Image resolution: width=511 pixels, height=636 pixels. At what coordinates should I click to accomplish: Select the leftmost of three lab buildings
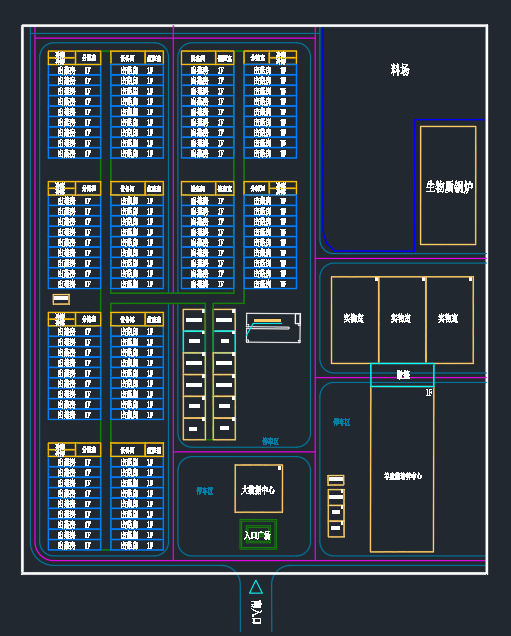click(355, 320)
